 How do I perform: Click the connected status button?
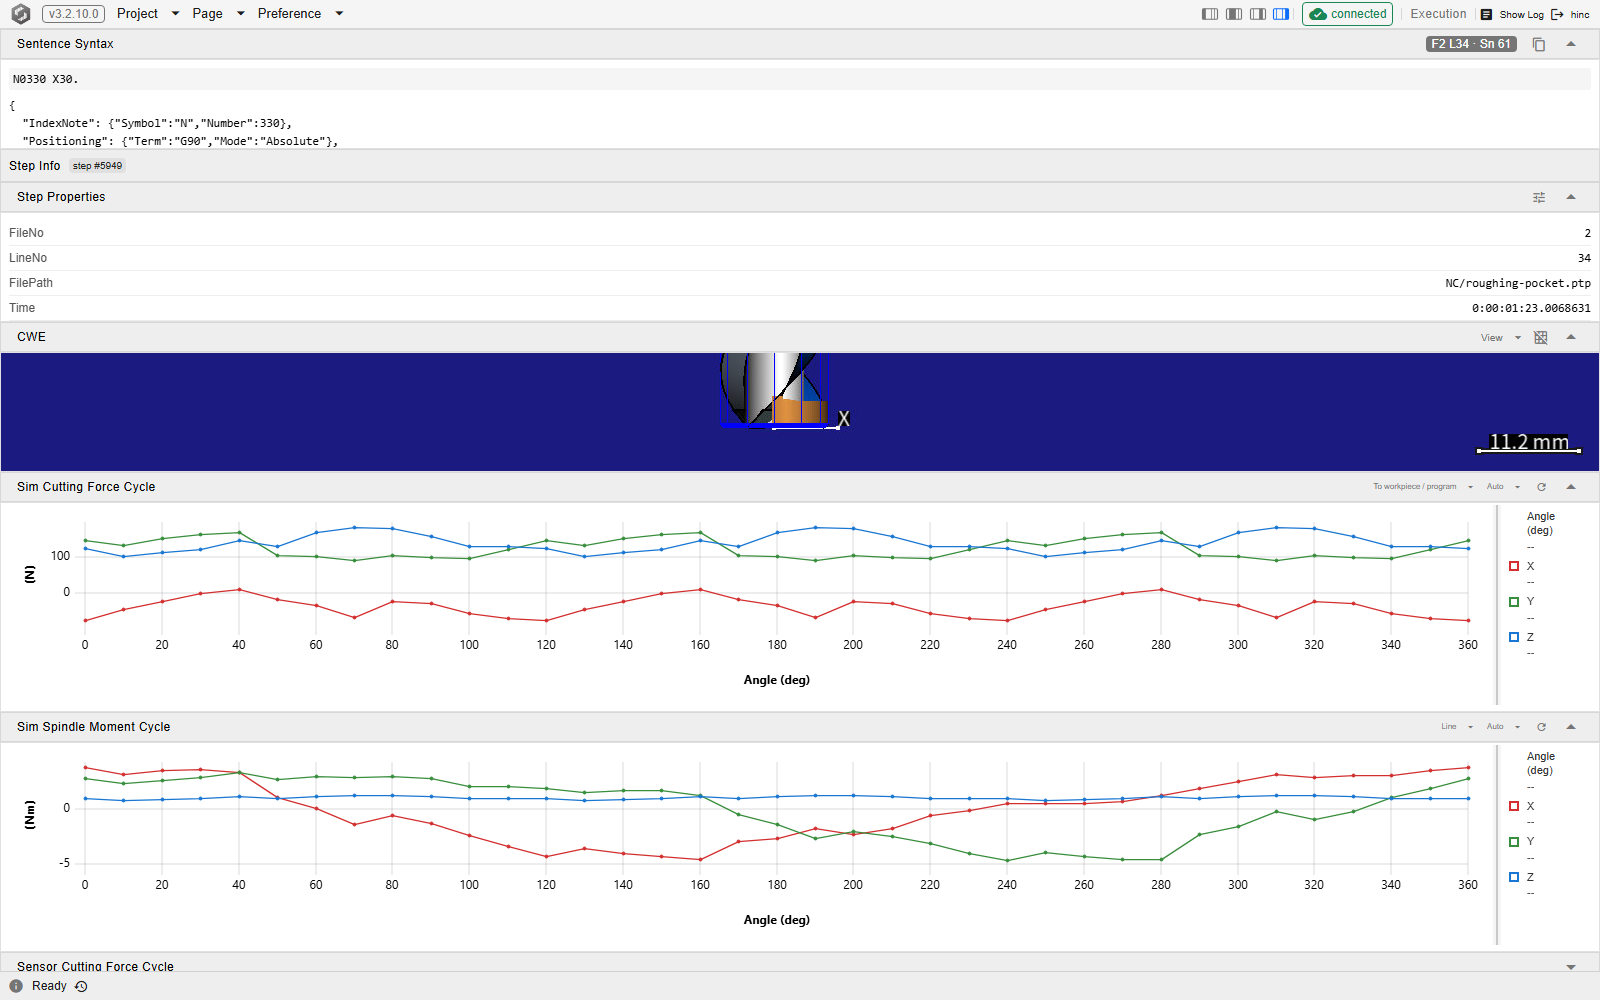click(x=1347, y=14)
